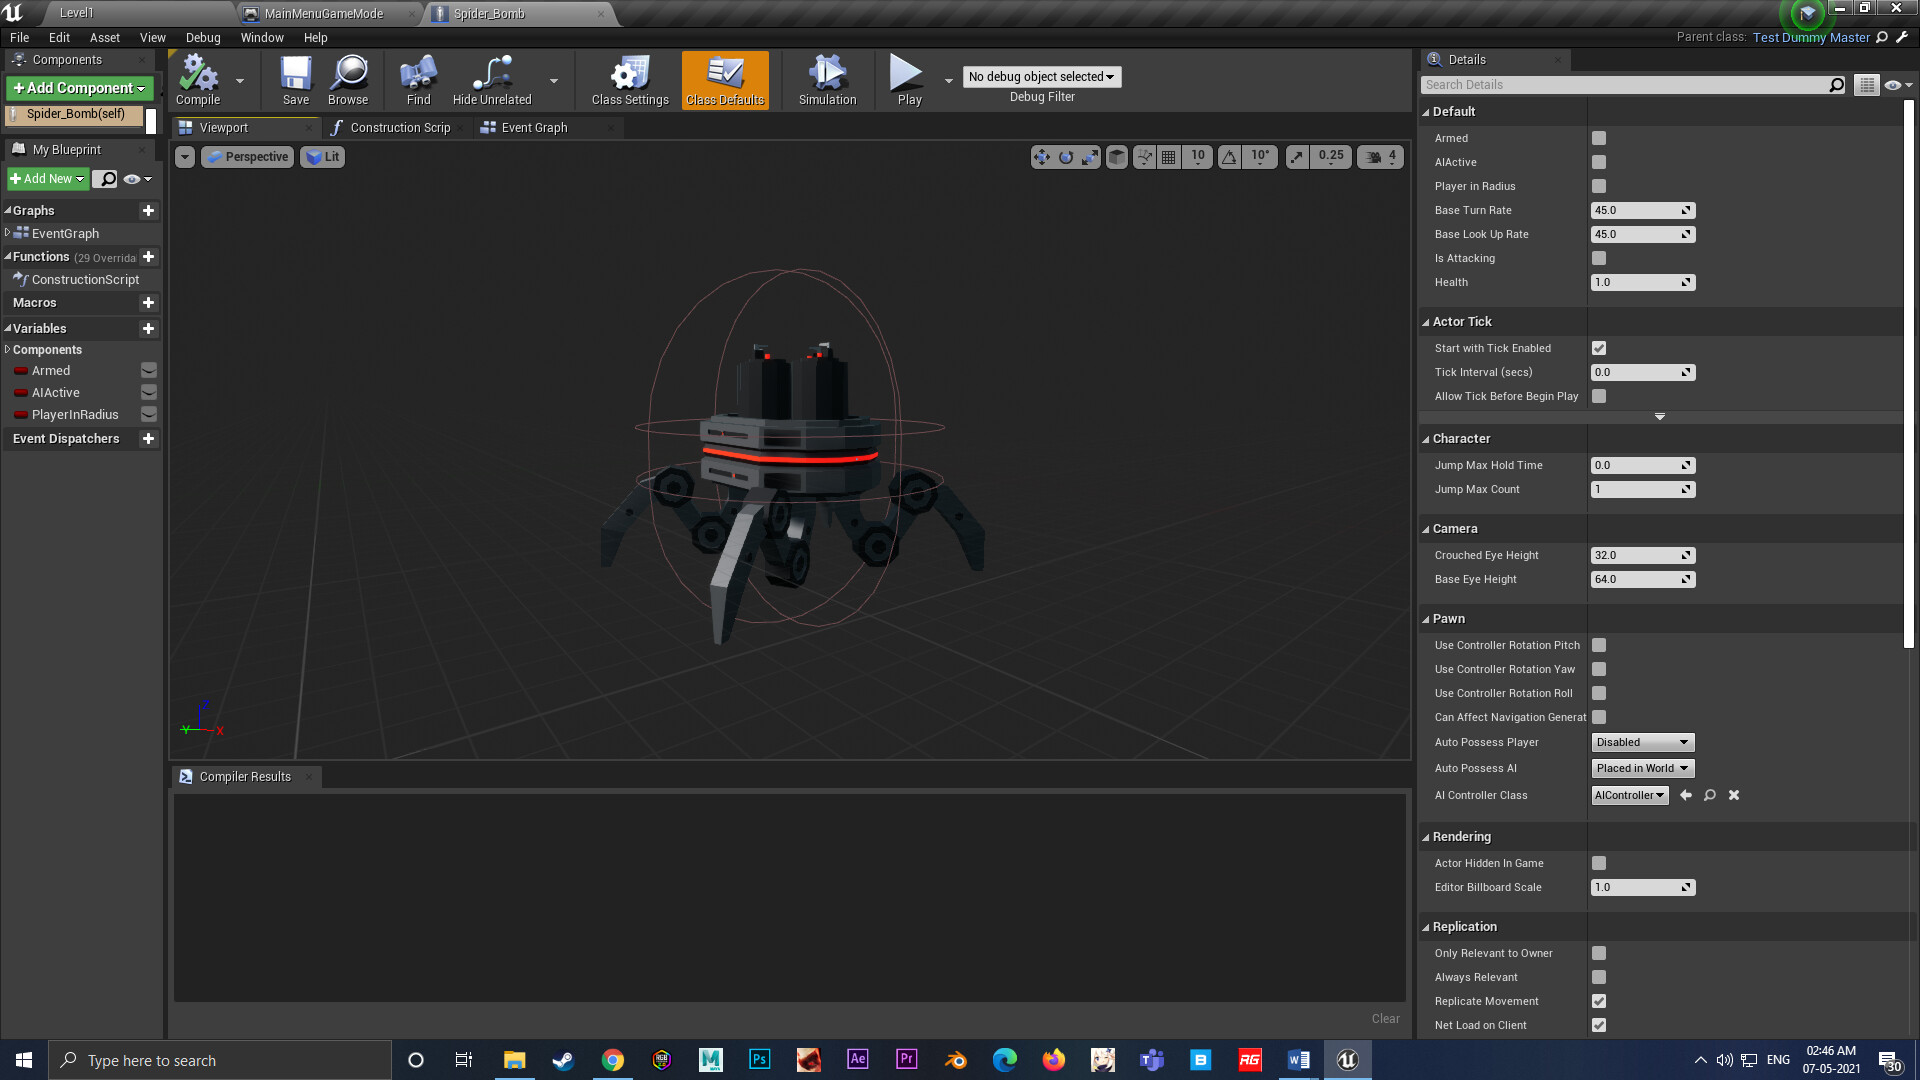Click the Search Details input field
The image size is (1920, 1080).
[1630, 84]
